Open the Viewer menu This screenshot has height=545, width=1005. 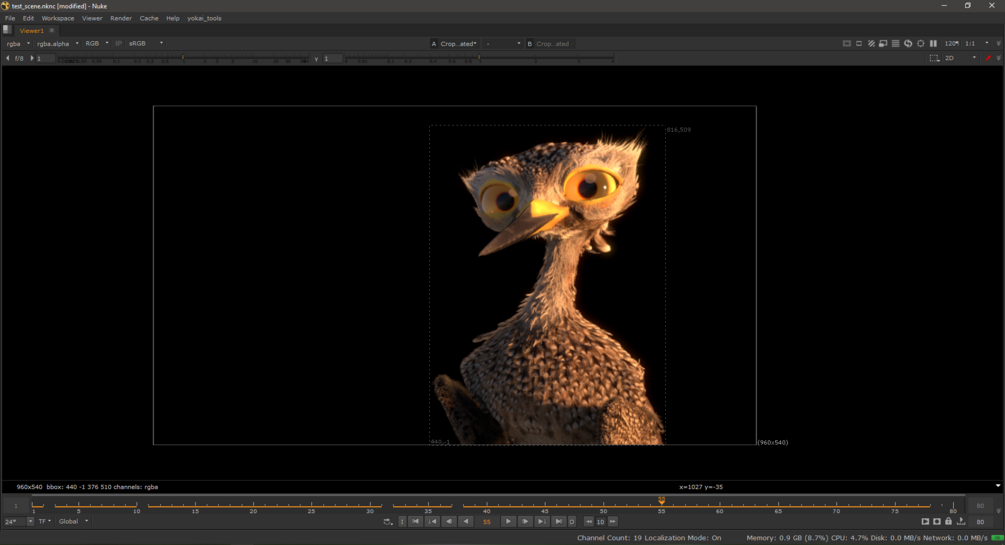click(92, 18)
